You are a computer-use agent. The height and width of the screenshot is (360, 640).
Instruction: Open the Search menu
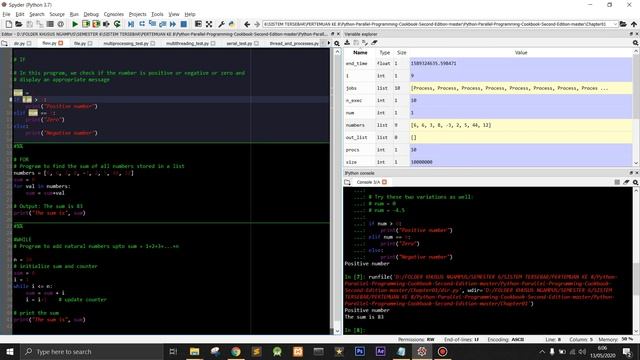[x=37, y=14]
